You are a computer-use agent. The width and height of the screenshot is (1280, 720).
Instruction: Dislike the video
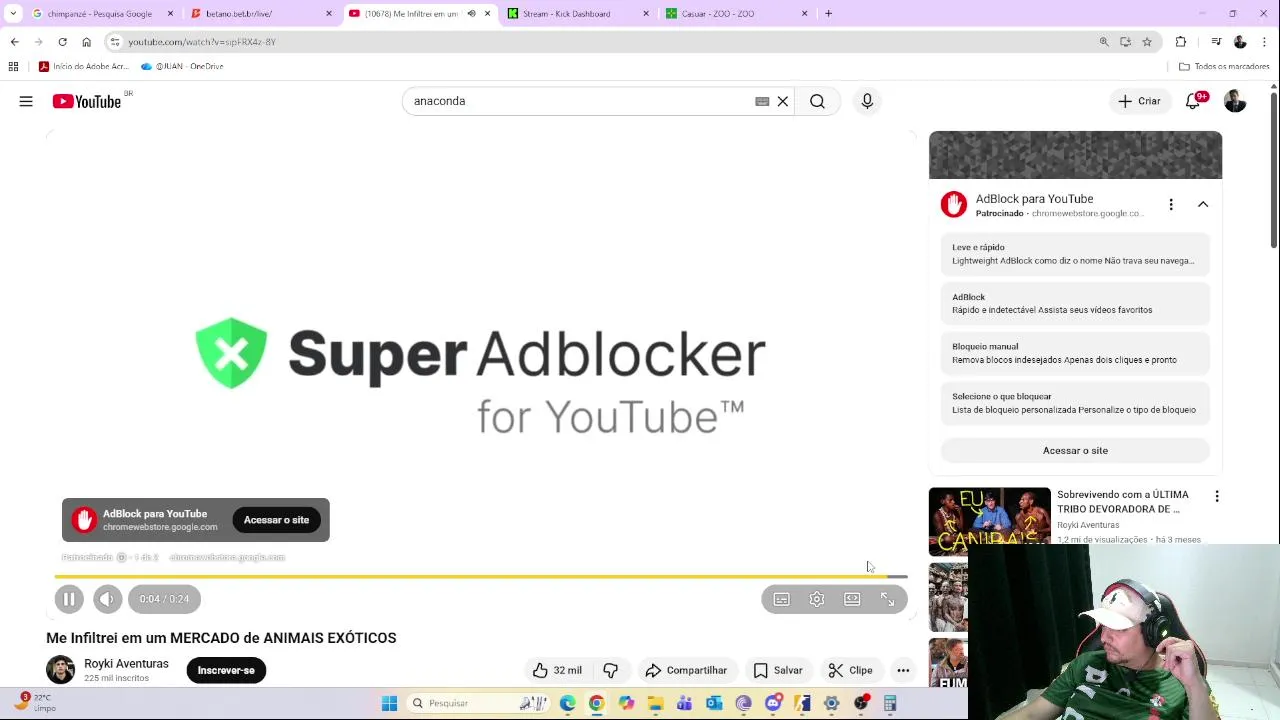point(611,670)
